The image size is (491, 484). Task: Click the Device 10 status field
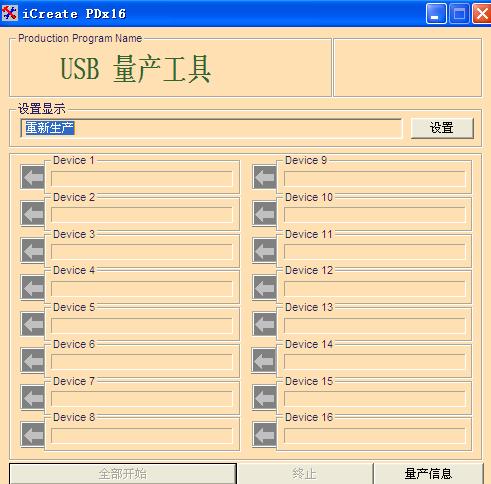click(x=374, y=215)
